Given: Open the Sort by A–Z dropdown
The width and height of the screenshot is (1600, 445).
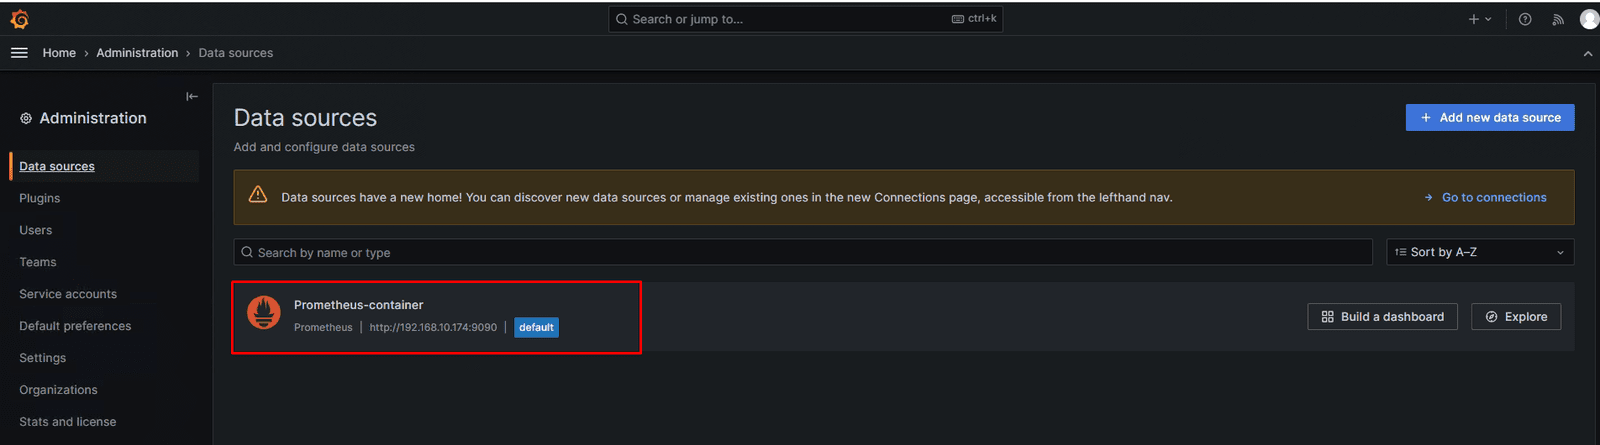Looking at the screenshot, I should (x=1480, y=252).
